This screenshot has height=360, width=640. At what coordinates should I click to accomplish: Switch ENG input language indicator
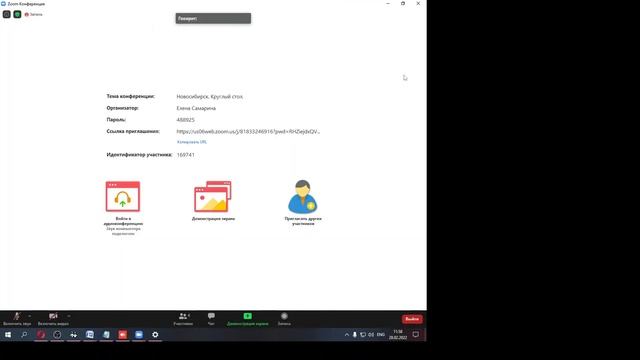click(381, 335)
